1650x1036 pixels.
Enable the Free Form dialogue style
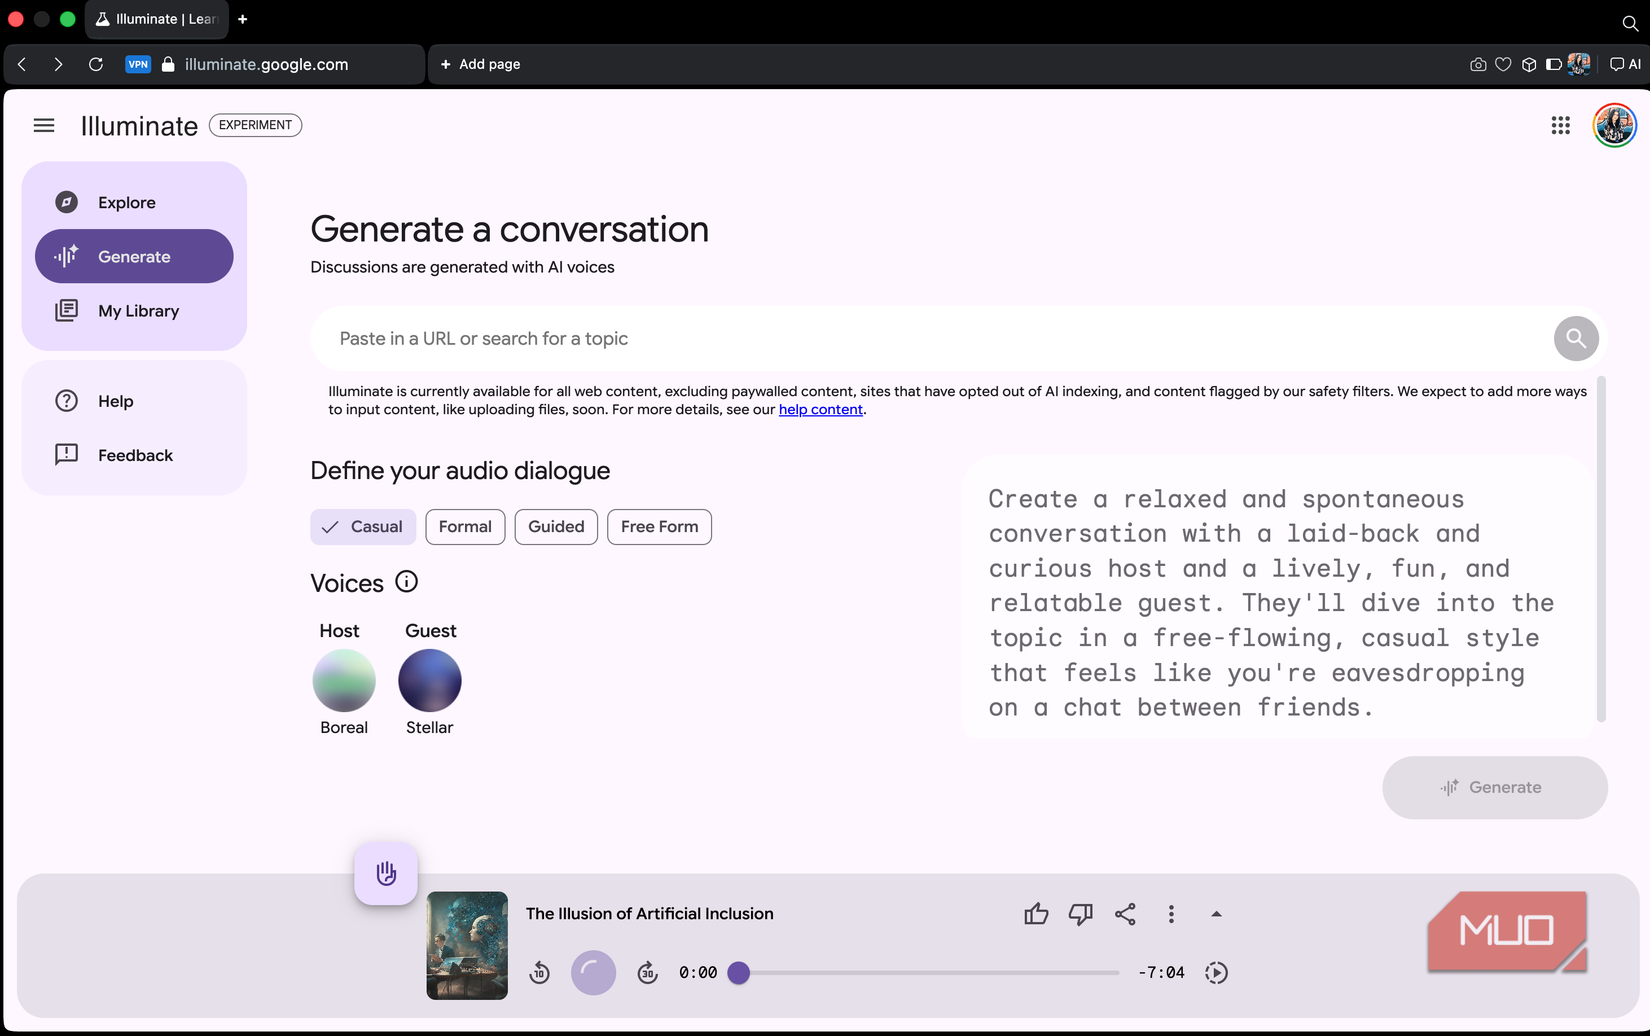(659, 526)
